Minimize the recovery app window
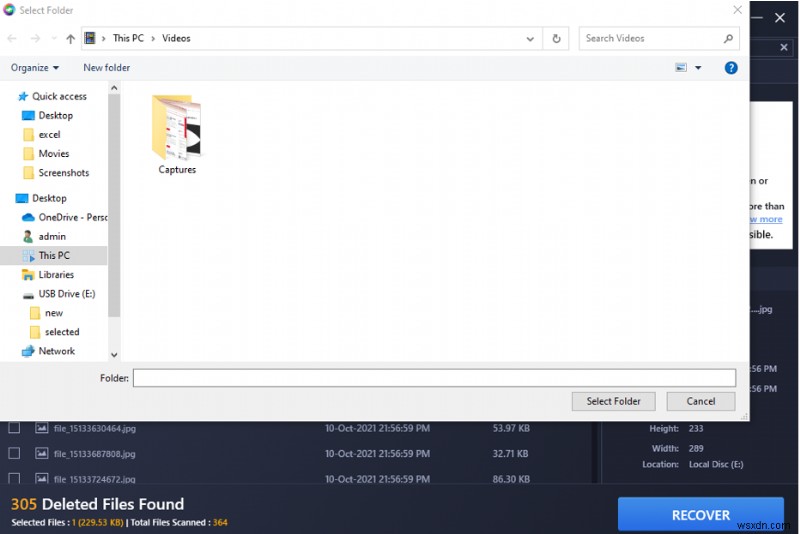This screenshot has height=534, width=800. pos(758,18)
